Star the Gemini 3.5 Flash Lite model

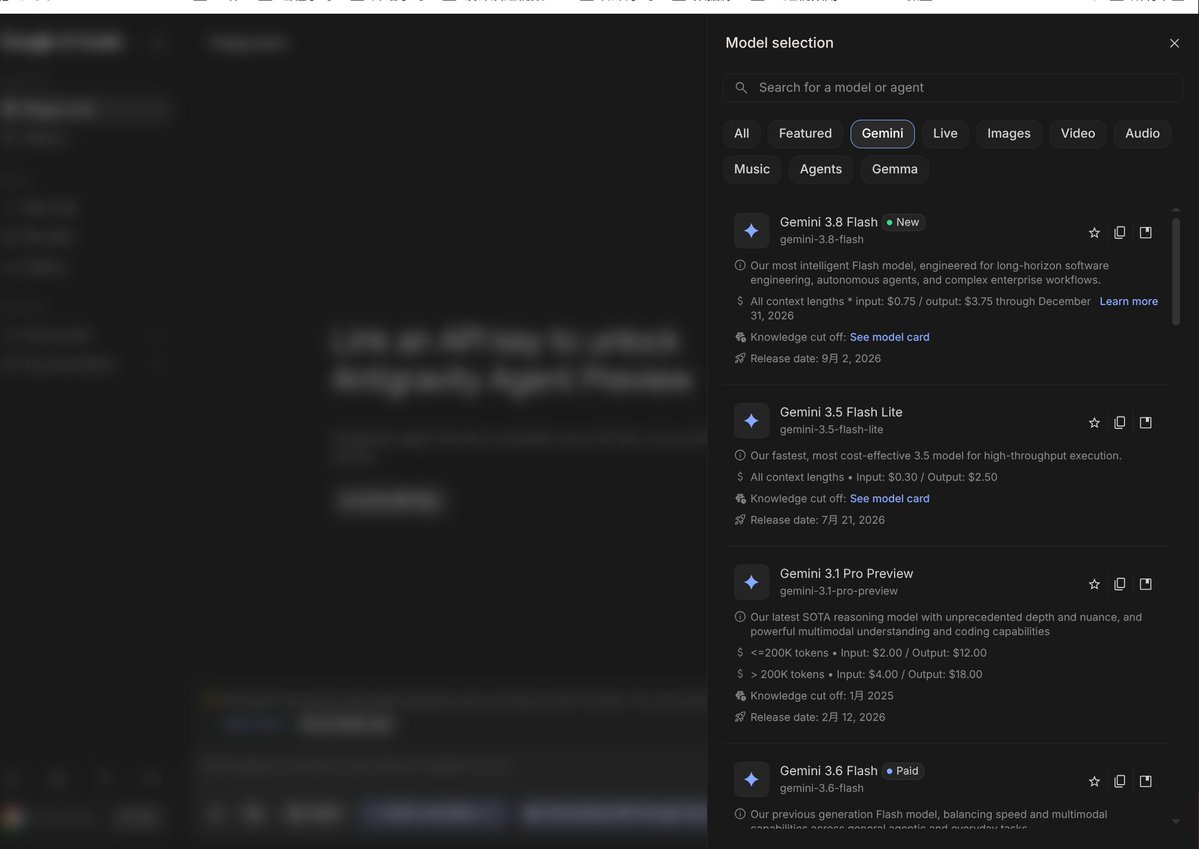[x=1094, y=422]
